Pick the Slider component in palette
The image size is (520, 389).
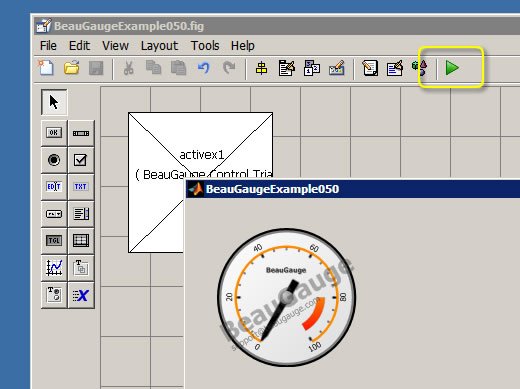pyautogui.click(x=81, y=133)
